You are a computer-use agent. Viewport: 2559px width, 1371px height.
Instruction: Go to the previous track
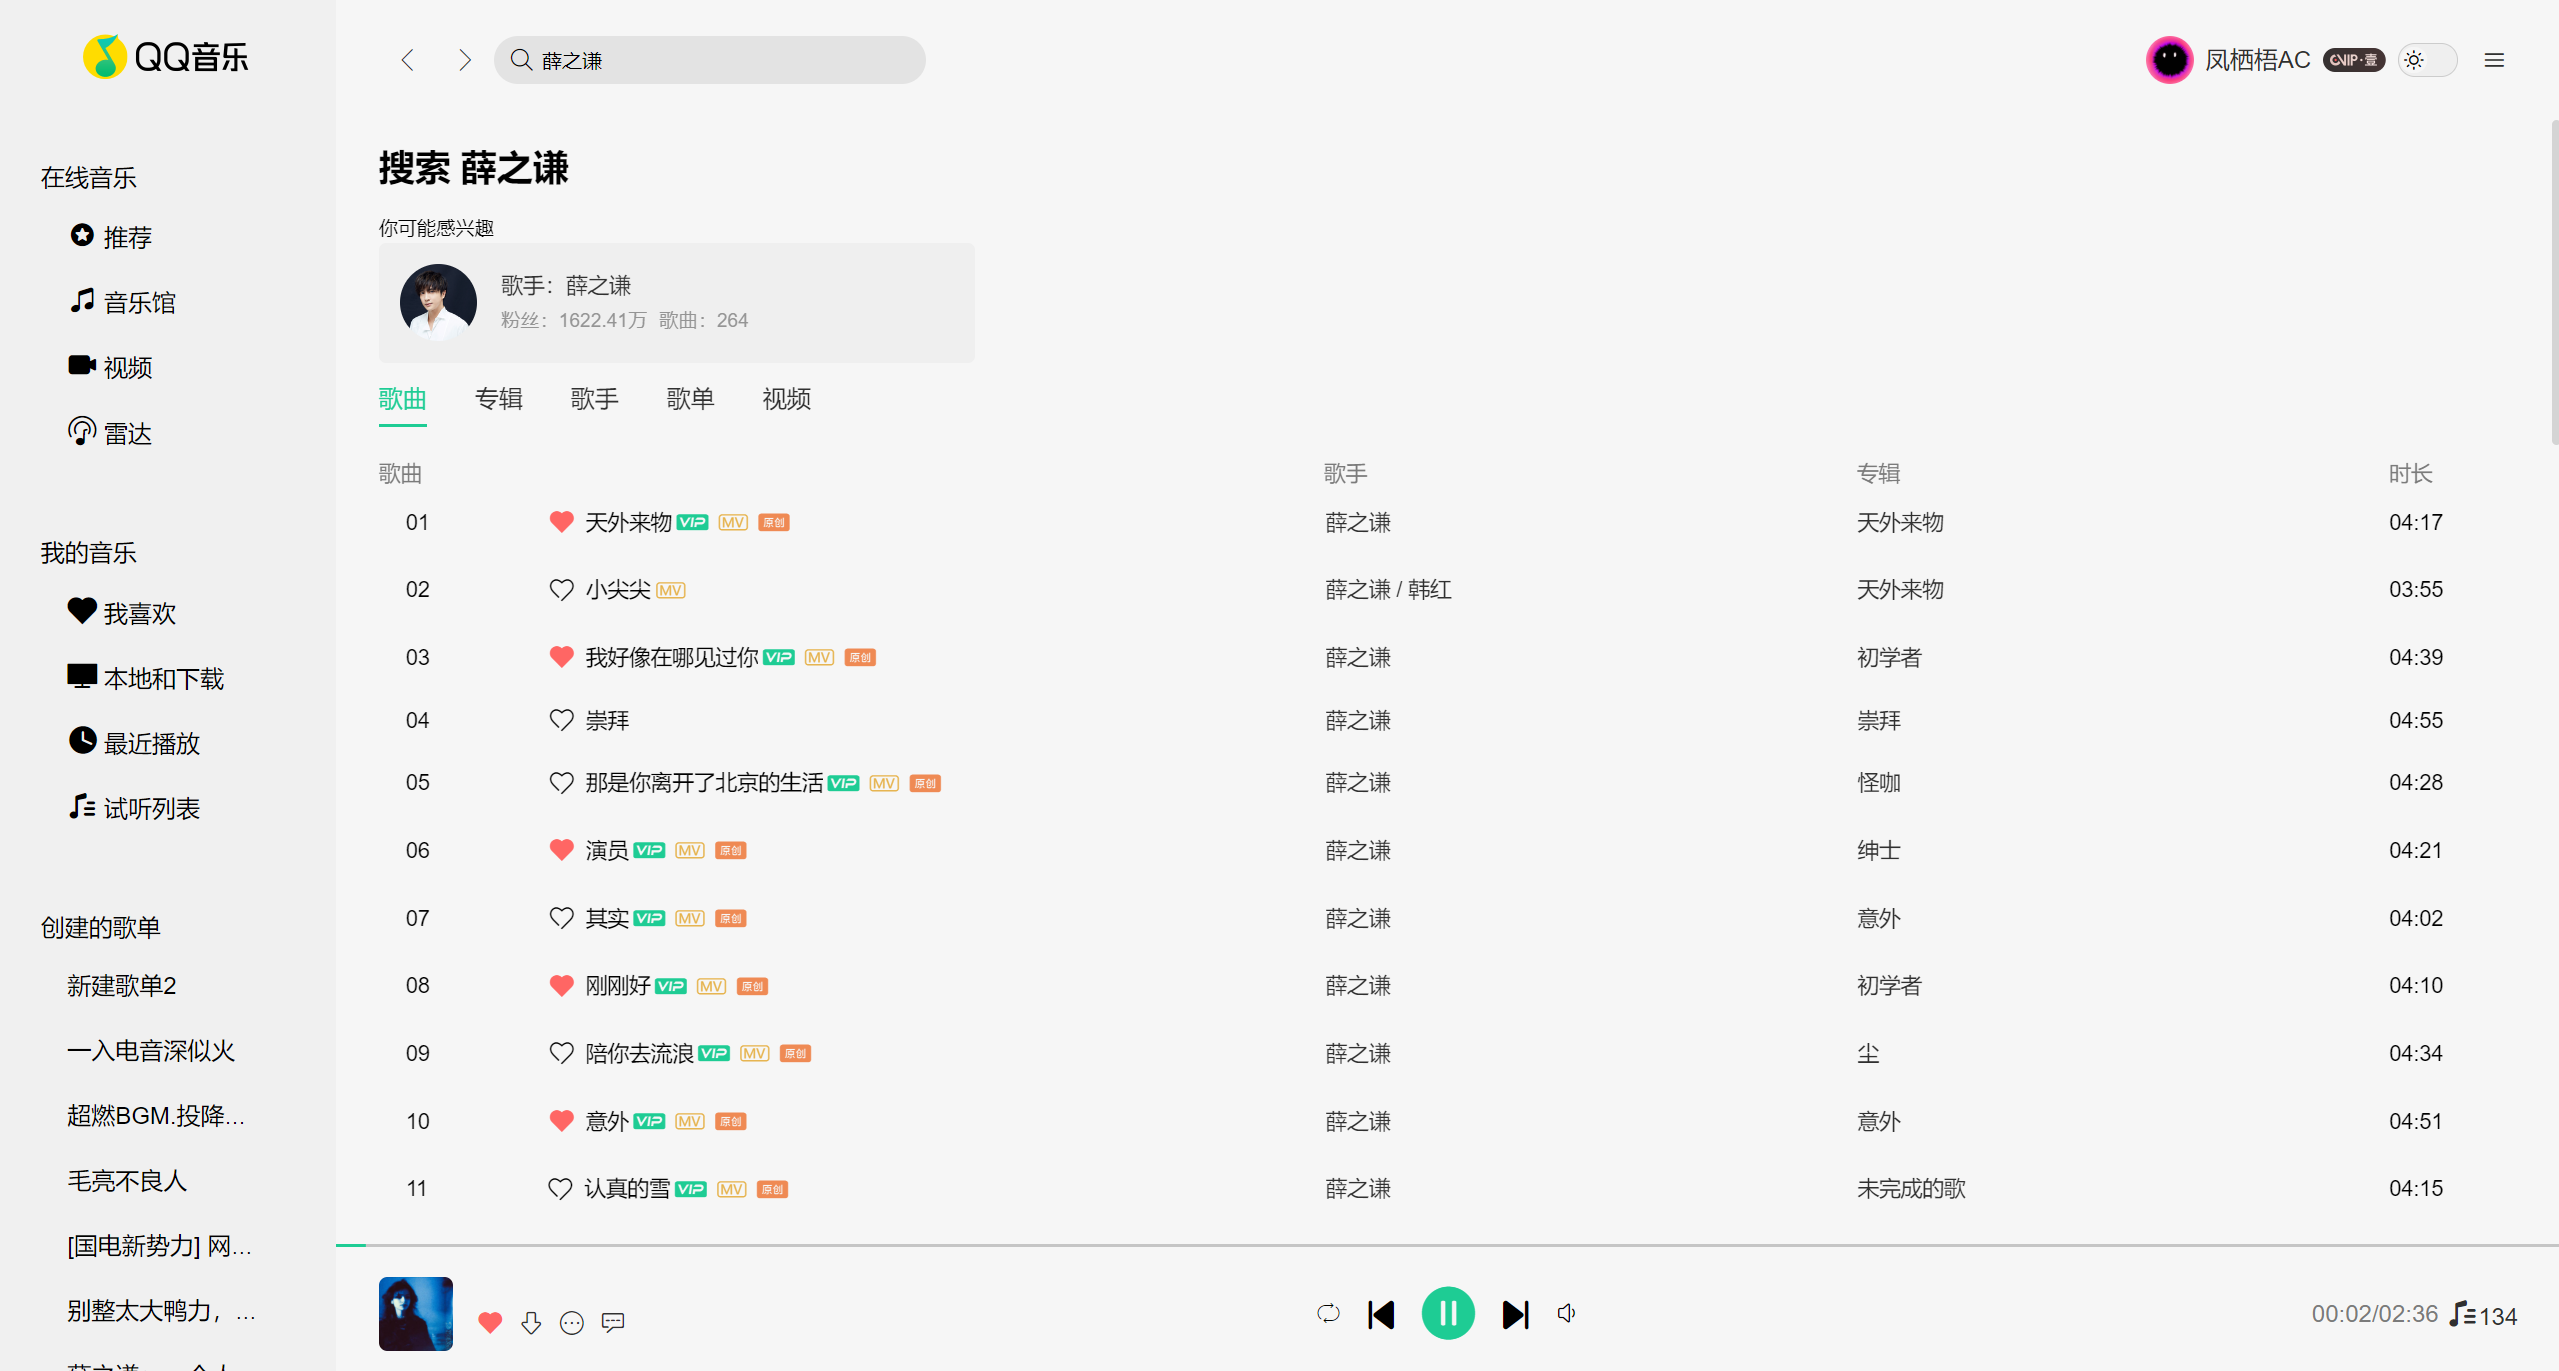tap(1381, 1314)
